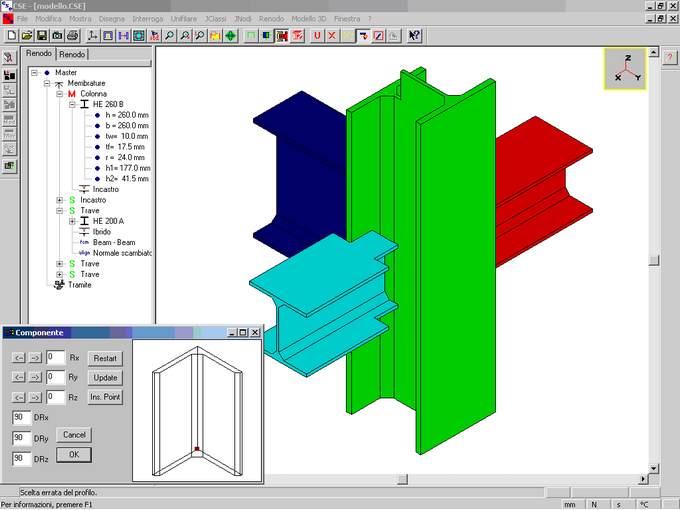Click the Cancel button in Componente

click(74, 435)
